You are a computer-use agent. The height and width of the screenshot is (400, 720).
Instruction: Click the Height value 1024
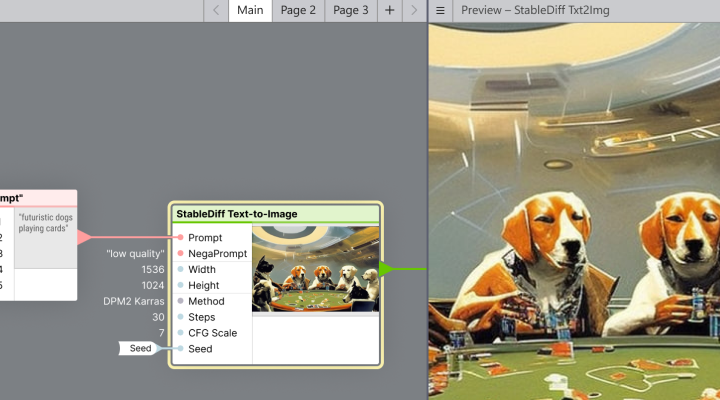click(x=151, y=285)
